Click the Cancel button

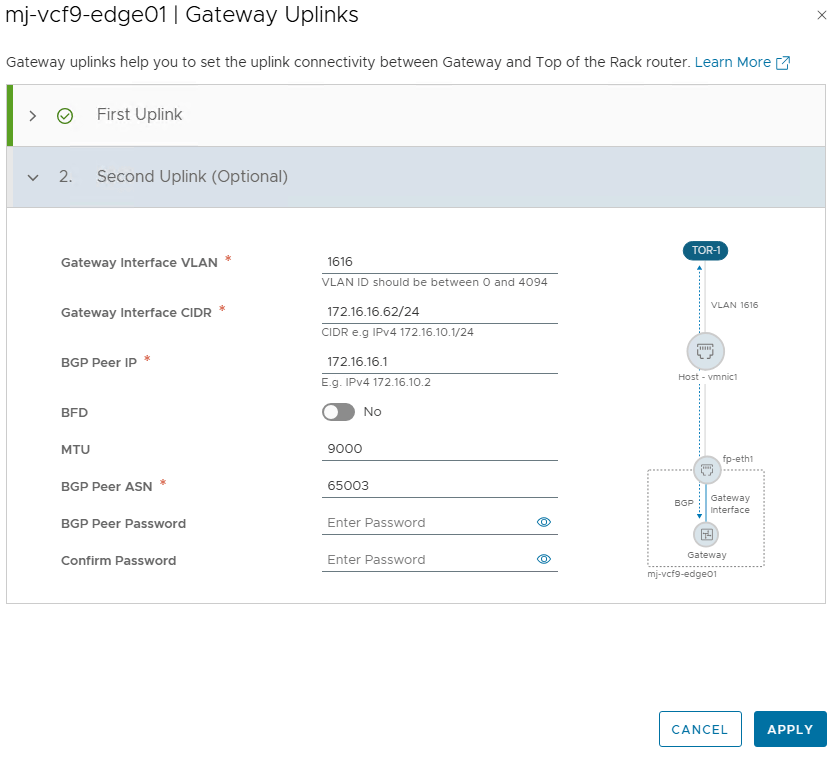click(x=700, y=729)
